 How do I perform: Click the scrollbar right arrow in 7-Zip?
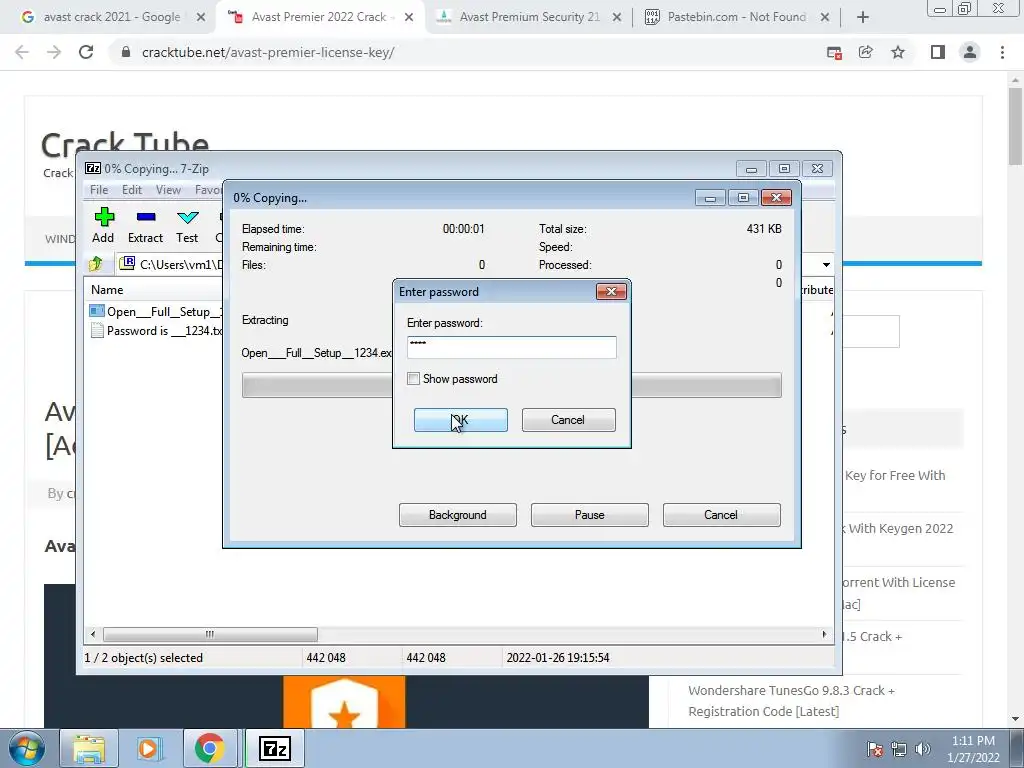[x=824, y=634]
